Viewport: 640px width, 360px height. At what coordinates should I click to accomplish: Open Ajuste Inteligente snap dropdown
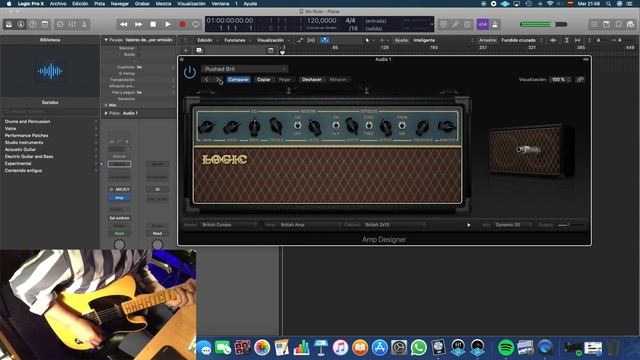[x=443, y=40]
